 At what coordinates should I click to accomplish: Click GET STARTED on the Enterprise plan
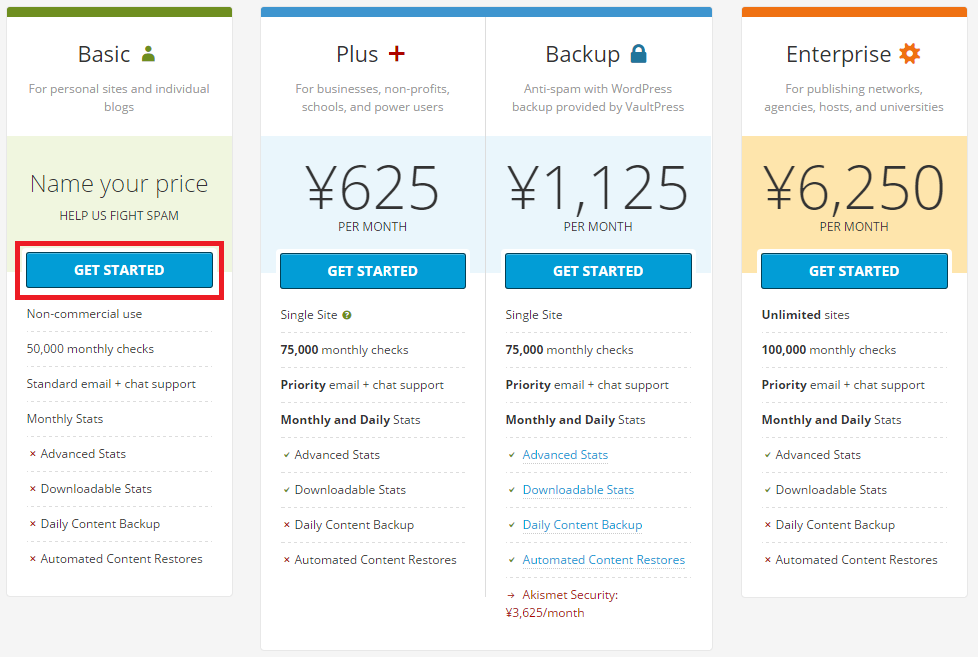854,270
